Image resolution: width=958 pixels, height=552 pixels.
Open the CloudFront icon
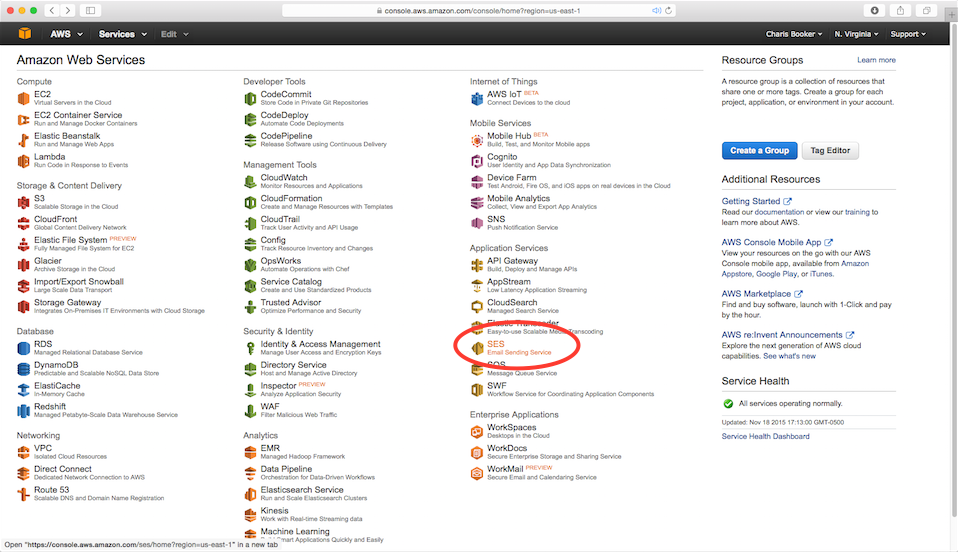tap(23, 223)
